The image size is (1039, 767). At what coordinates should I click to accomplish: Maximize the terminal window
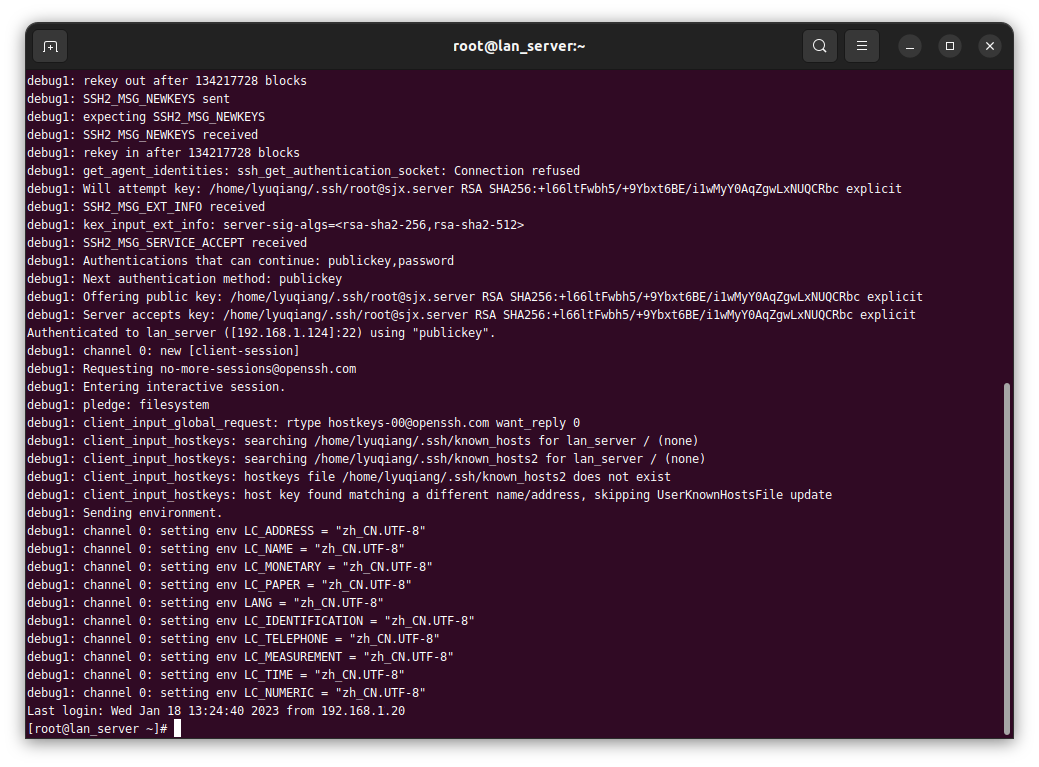[x=950, y=46]
